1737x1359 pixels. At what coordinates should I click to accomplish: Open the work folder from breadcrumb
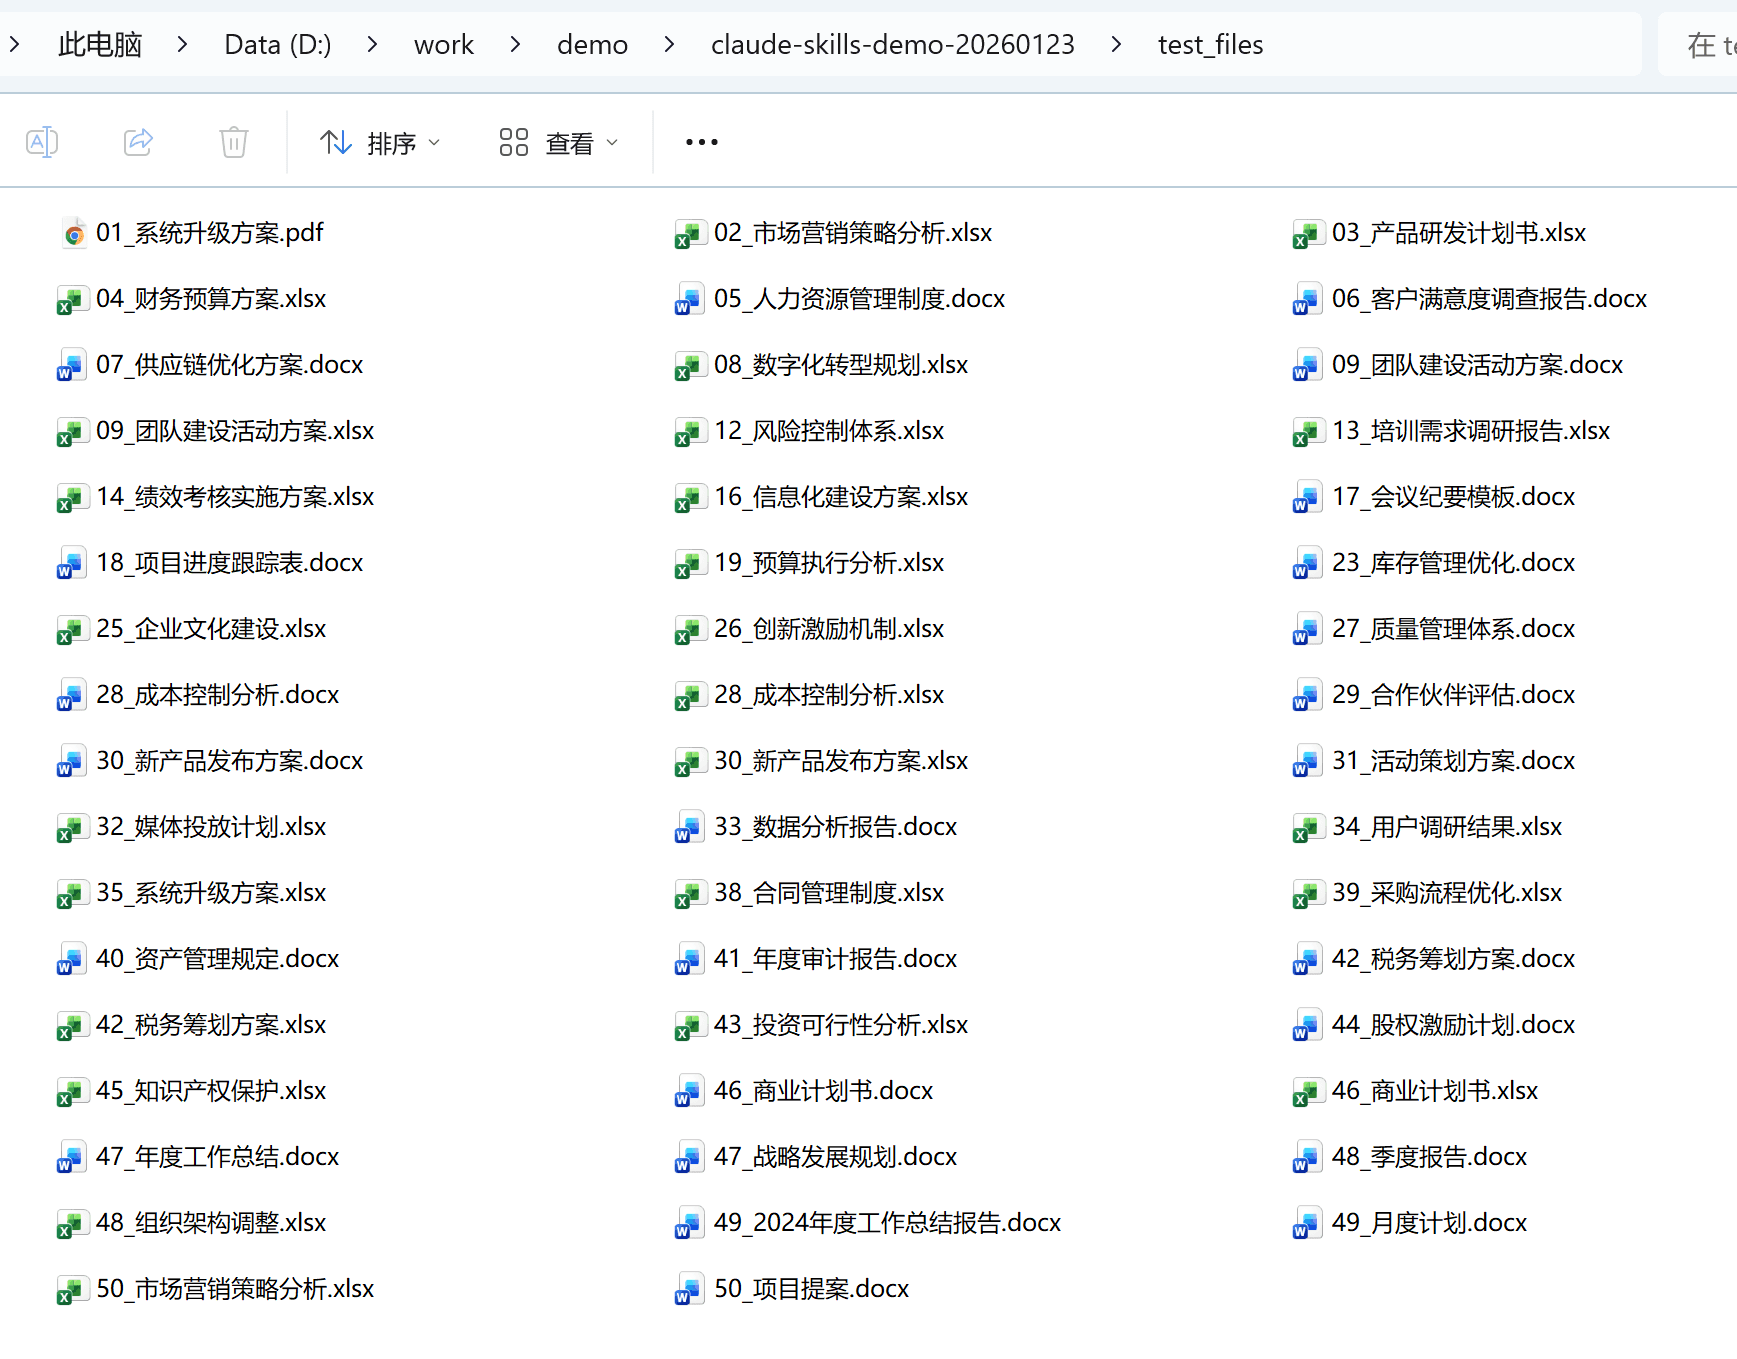(444, 44)
